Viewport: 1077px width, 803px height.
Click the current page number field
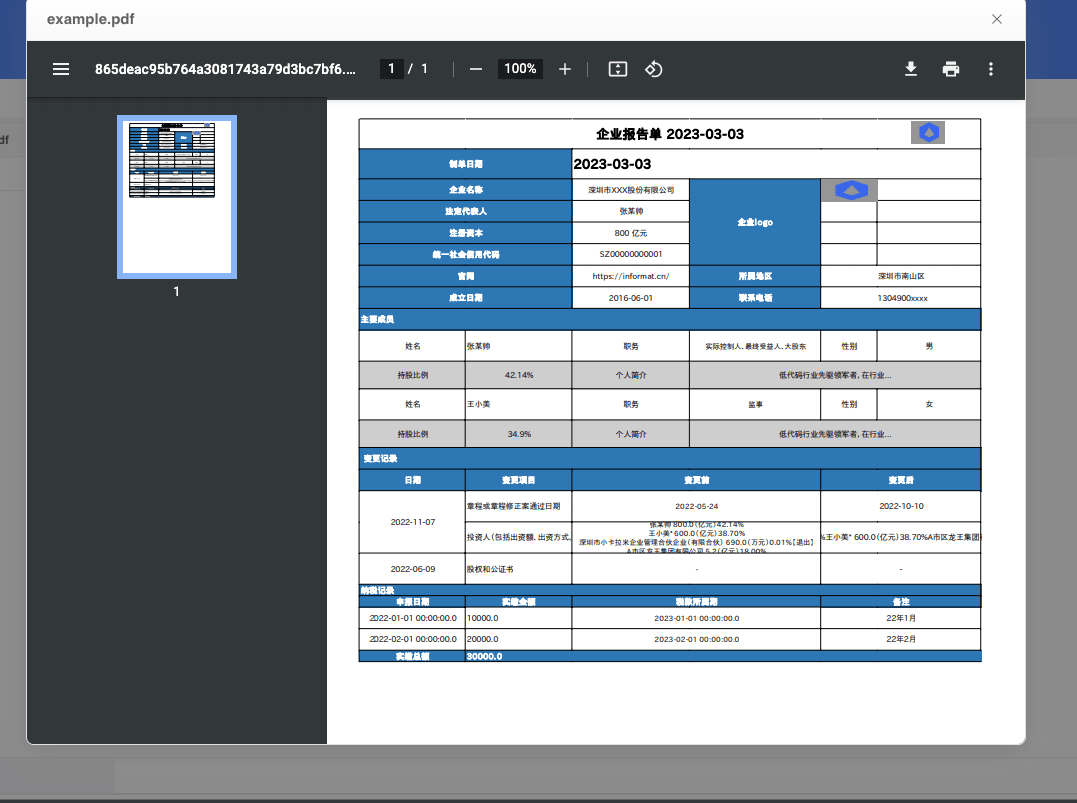[391, 69]
